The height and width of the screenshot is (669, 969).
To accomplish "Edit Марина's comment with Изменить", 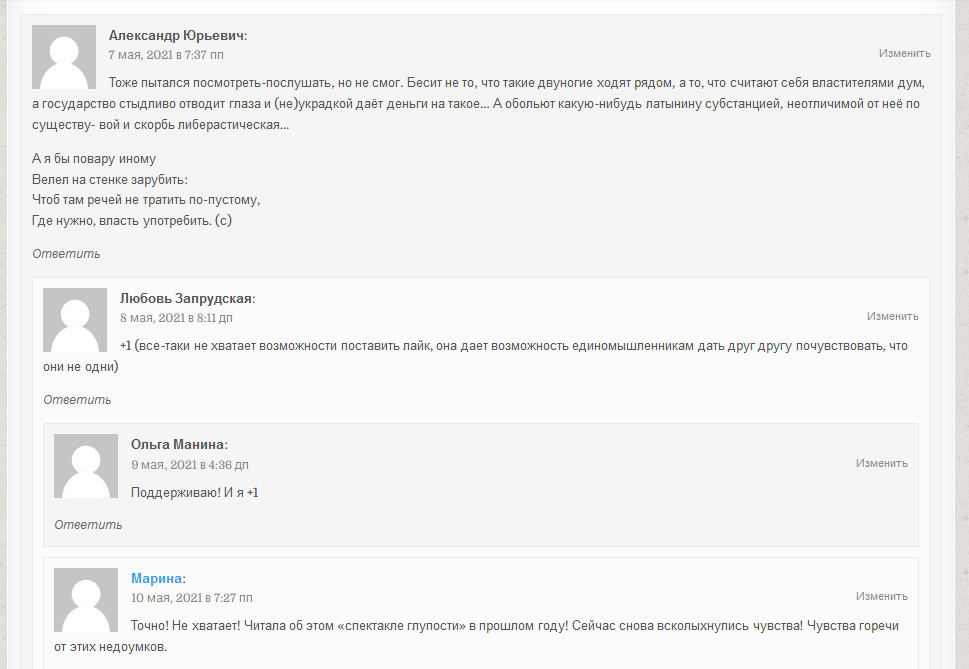I will click(x=882, y=596).
